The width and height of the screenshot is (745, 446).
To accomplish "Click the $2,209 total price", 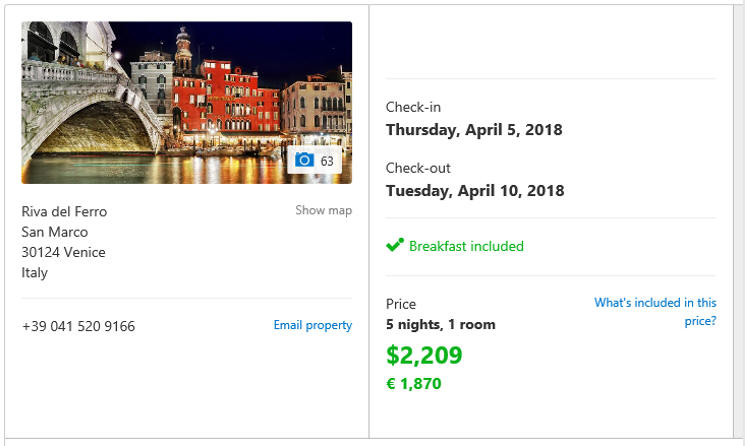I will 424,355.
